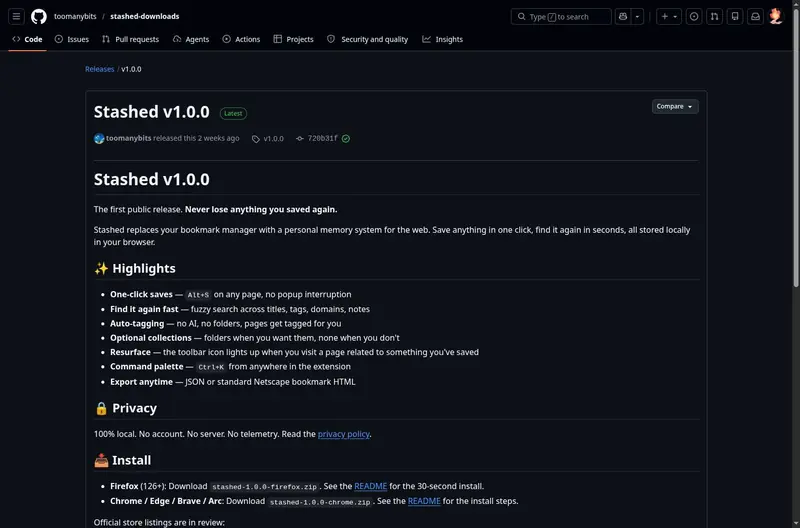Click the Privacy section heading
The image size is (800, 528).
[126, 408]
